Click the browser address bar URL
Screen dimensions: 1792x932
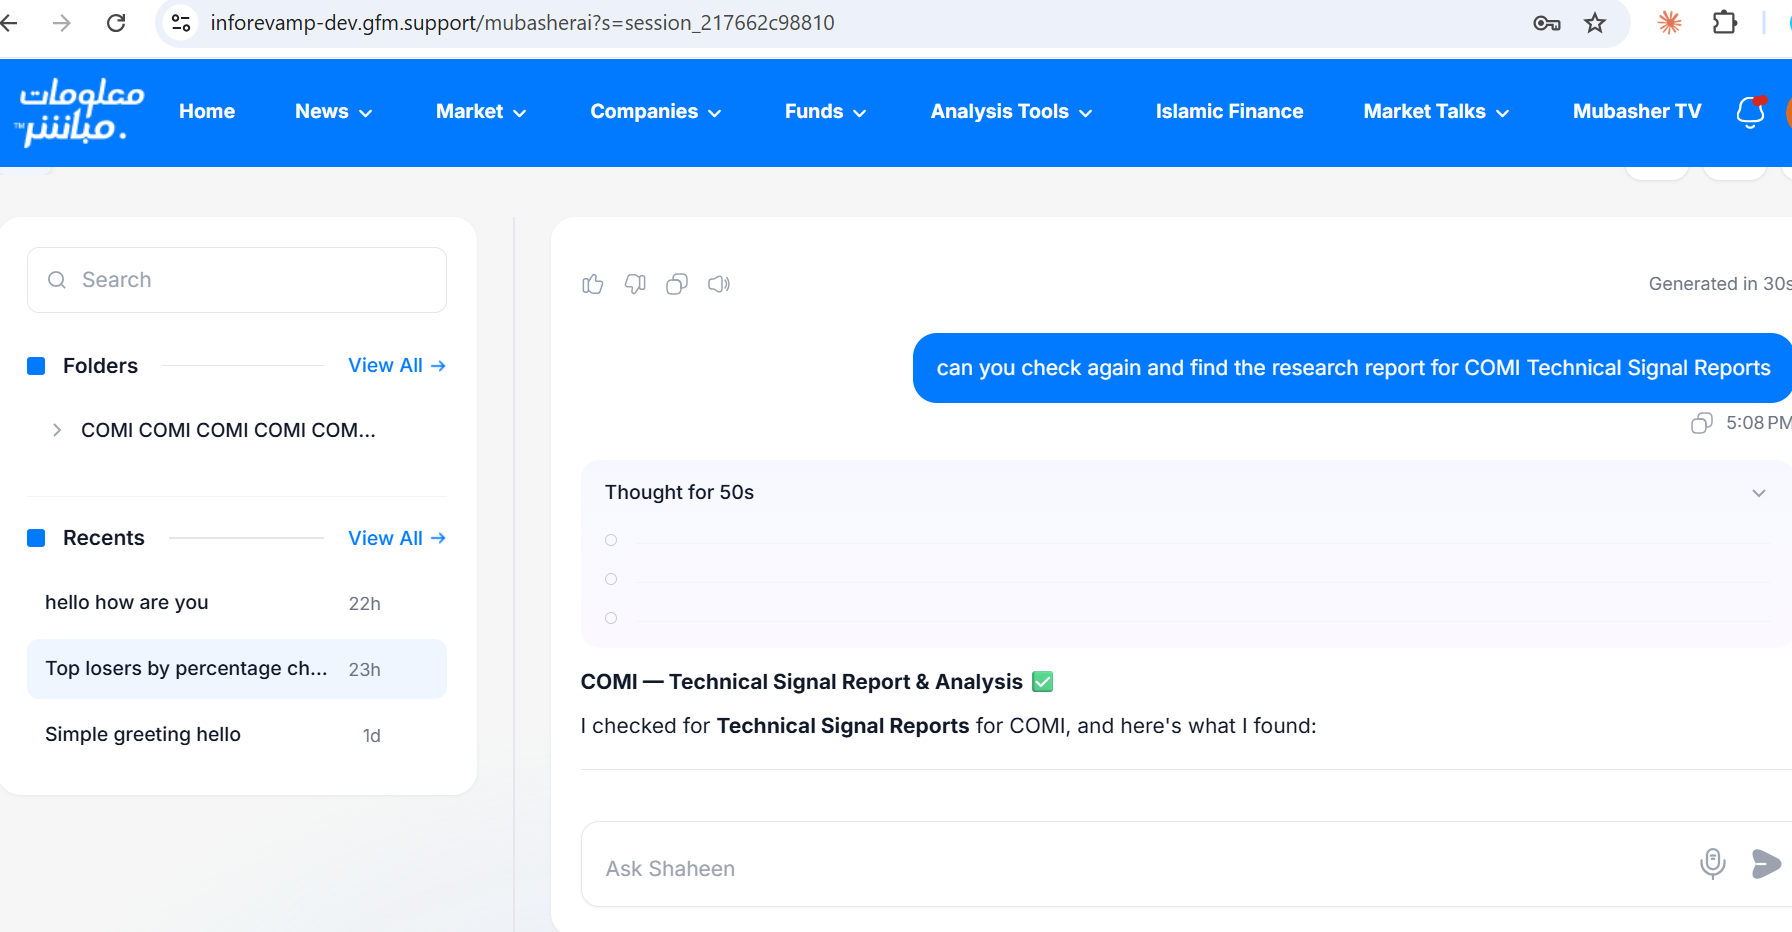pos(522,23)
